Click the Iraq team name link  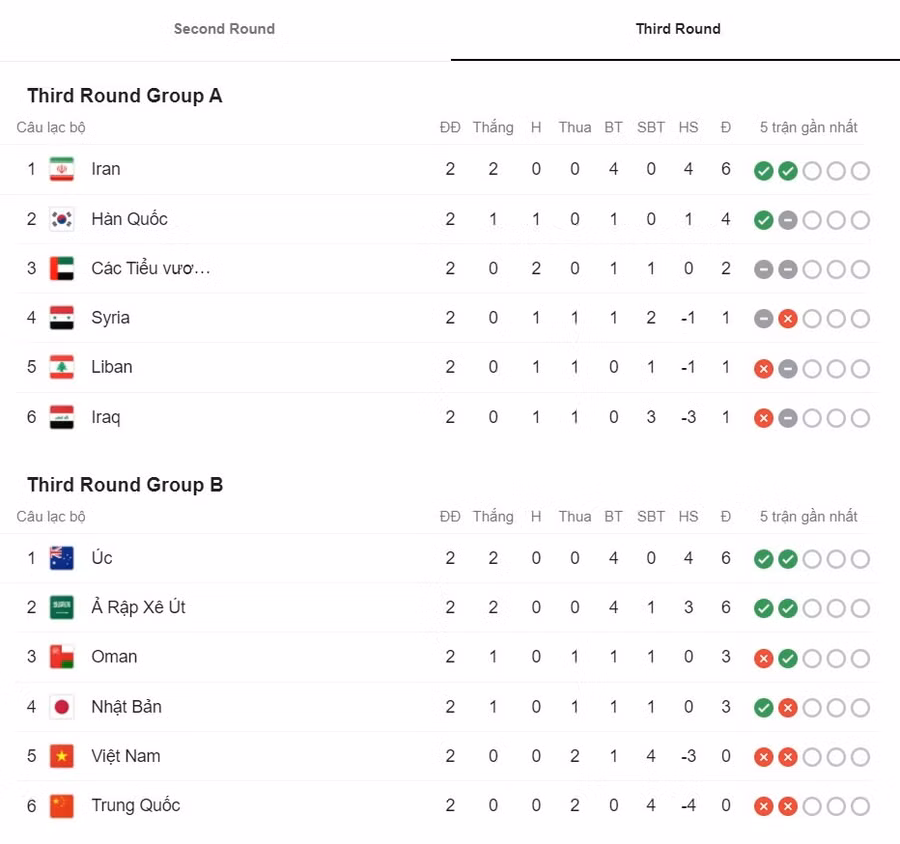(105, 417)
